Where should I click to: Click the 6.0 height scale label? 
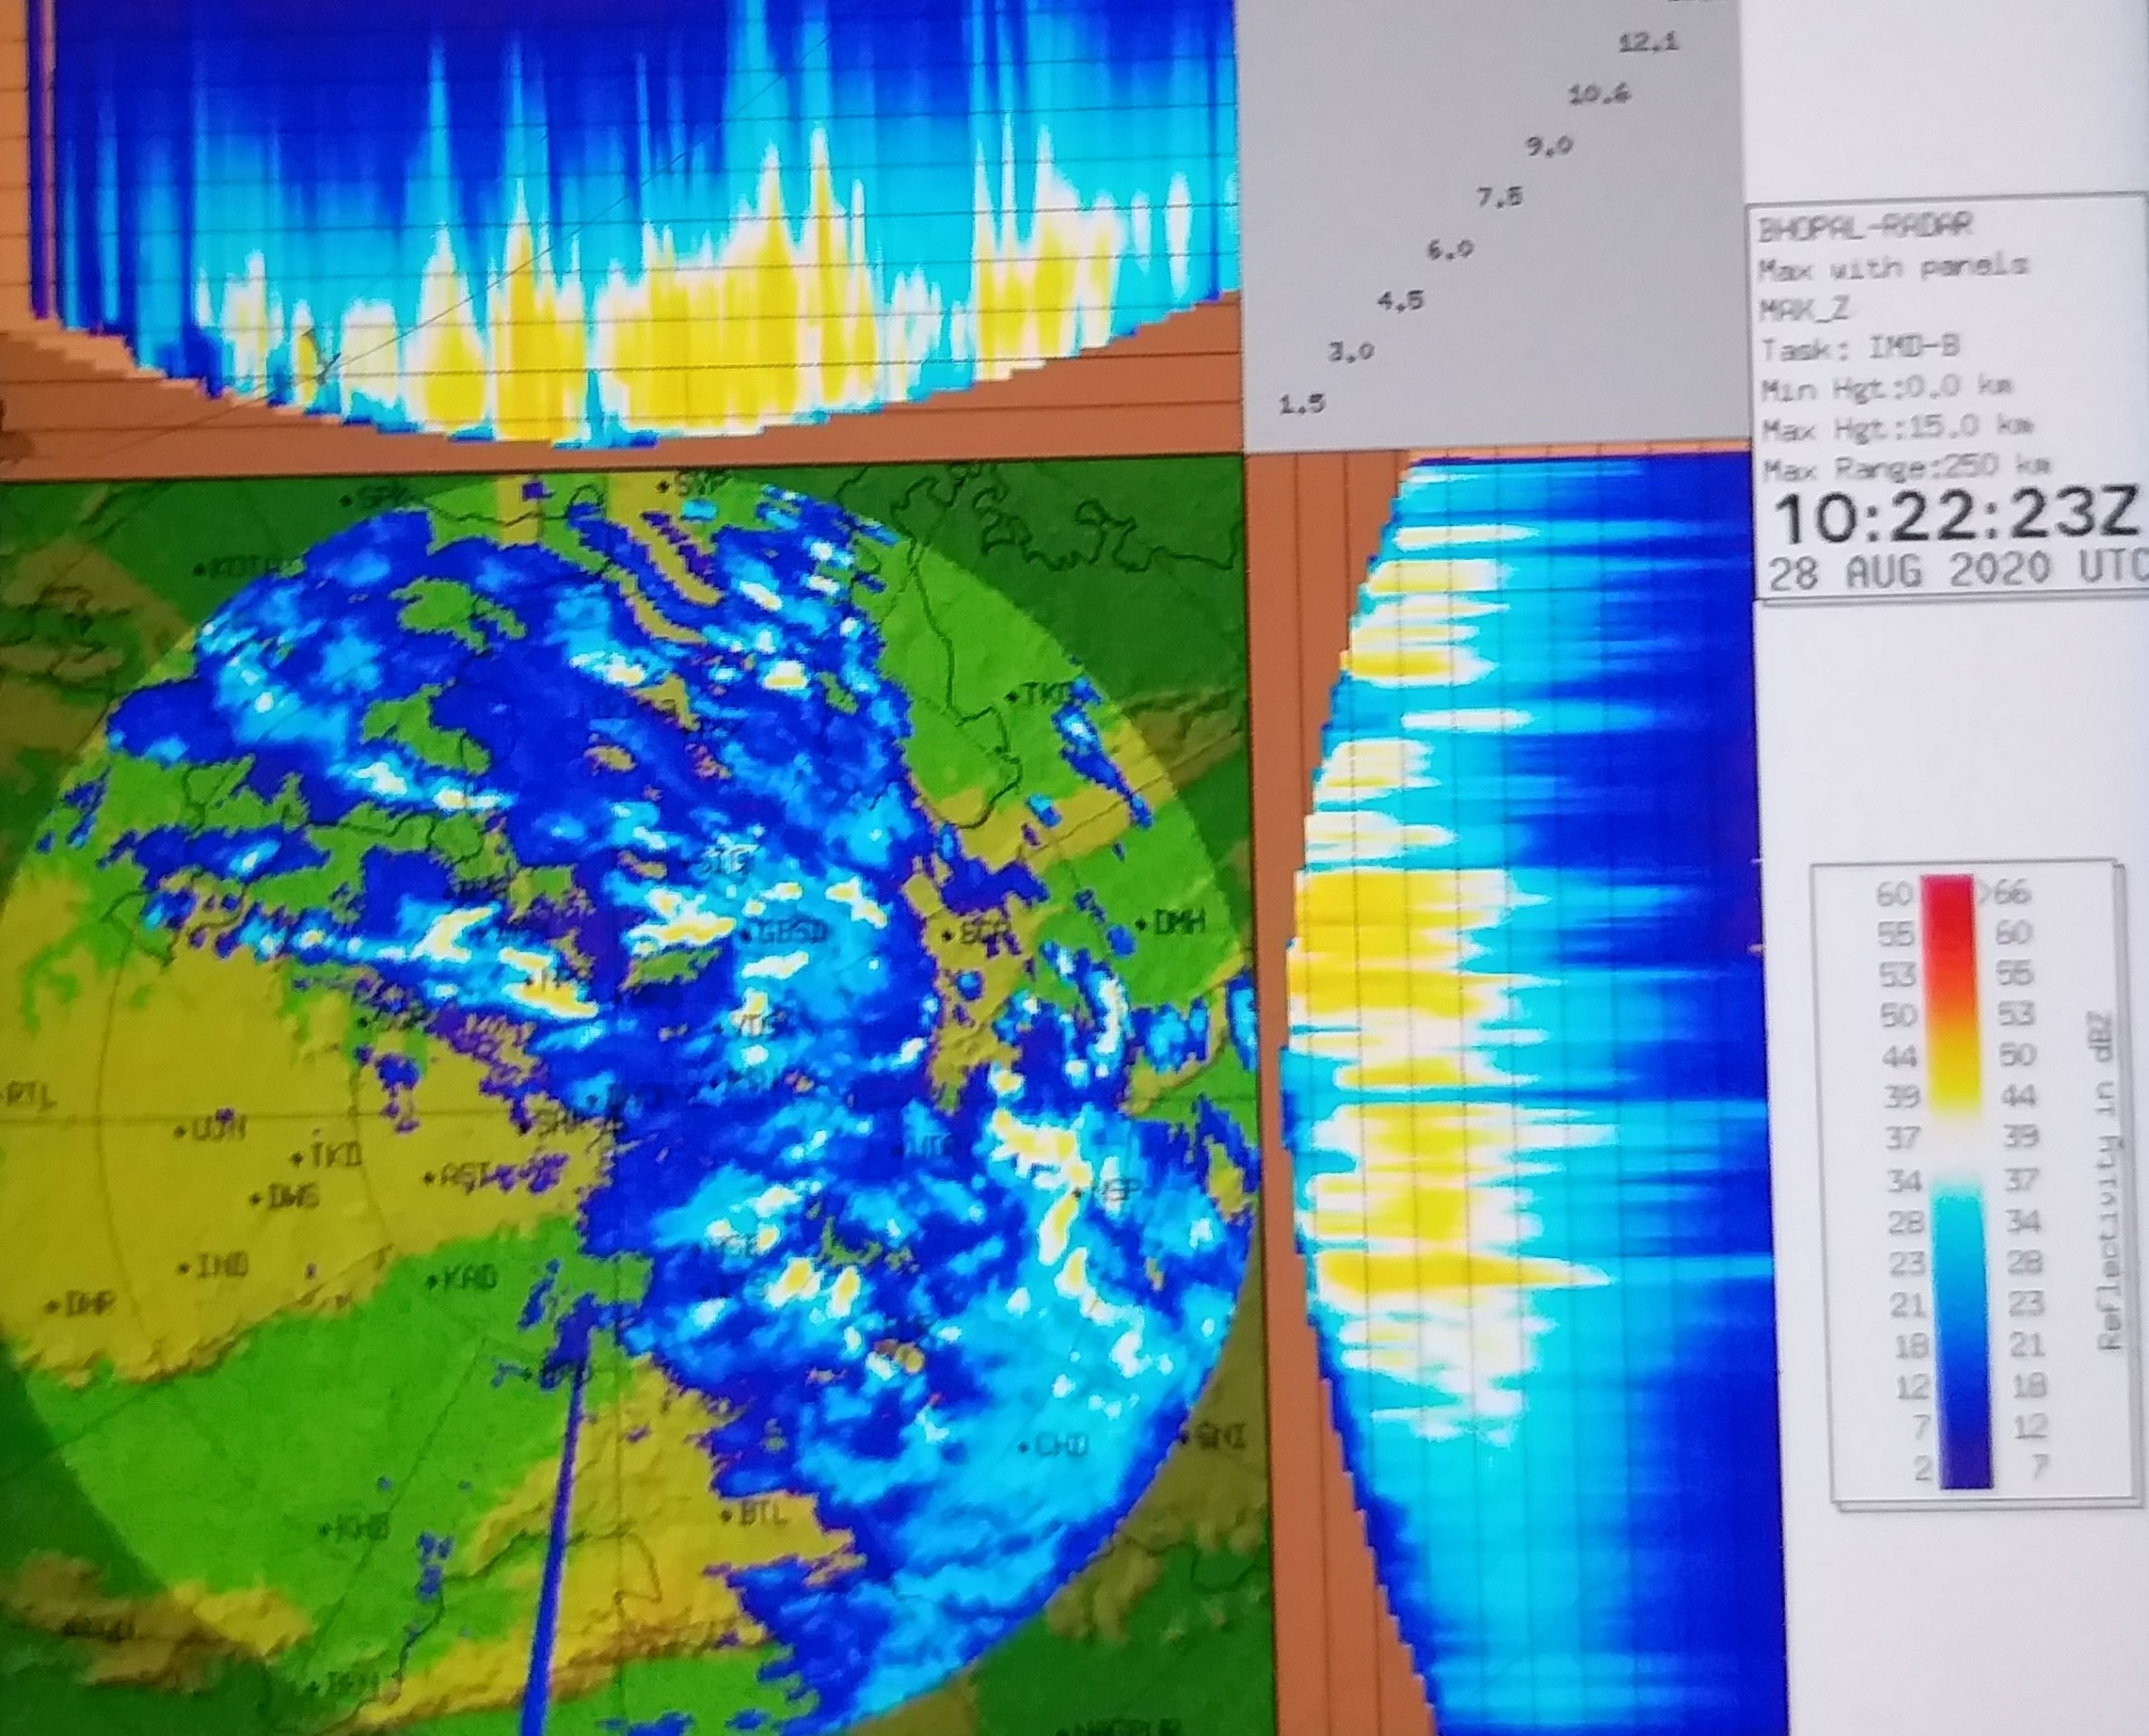(1448, 249)
